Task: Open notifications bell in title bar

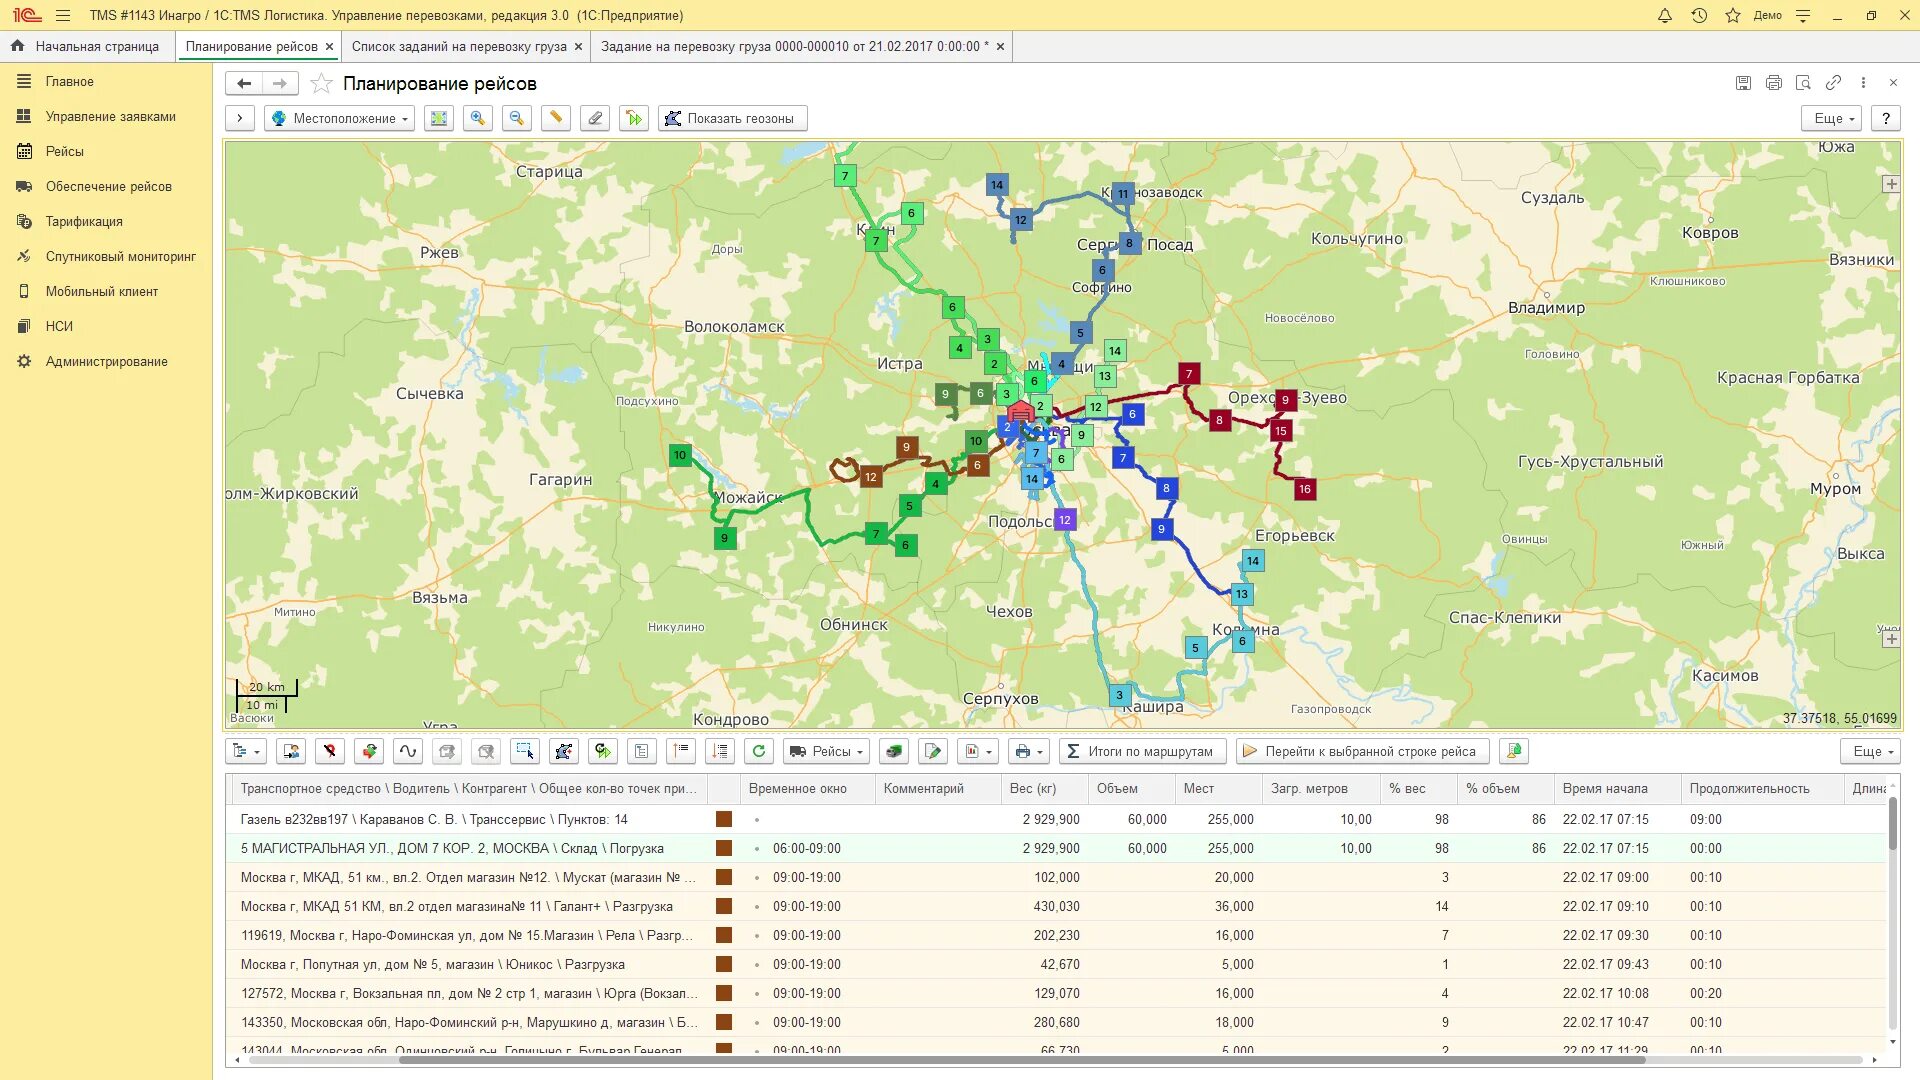Action: pos(1665,15)
